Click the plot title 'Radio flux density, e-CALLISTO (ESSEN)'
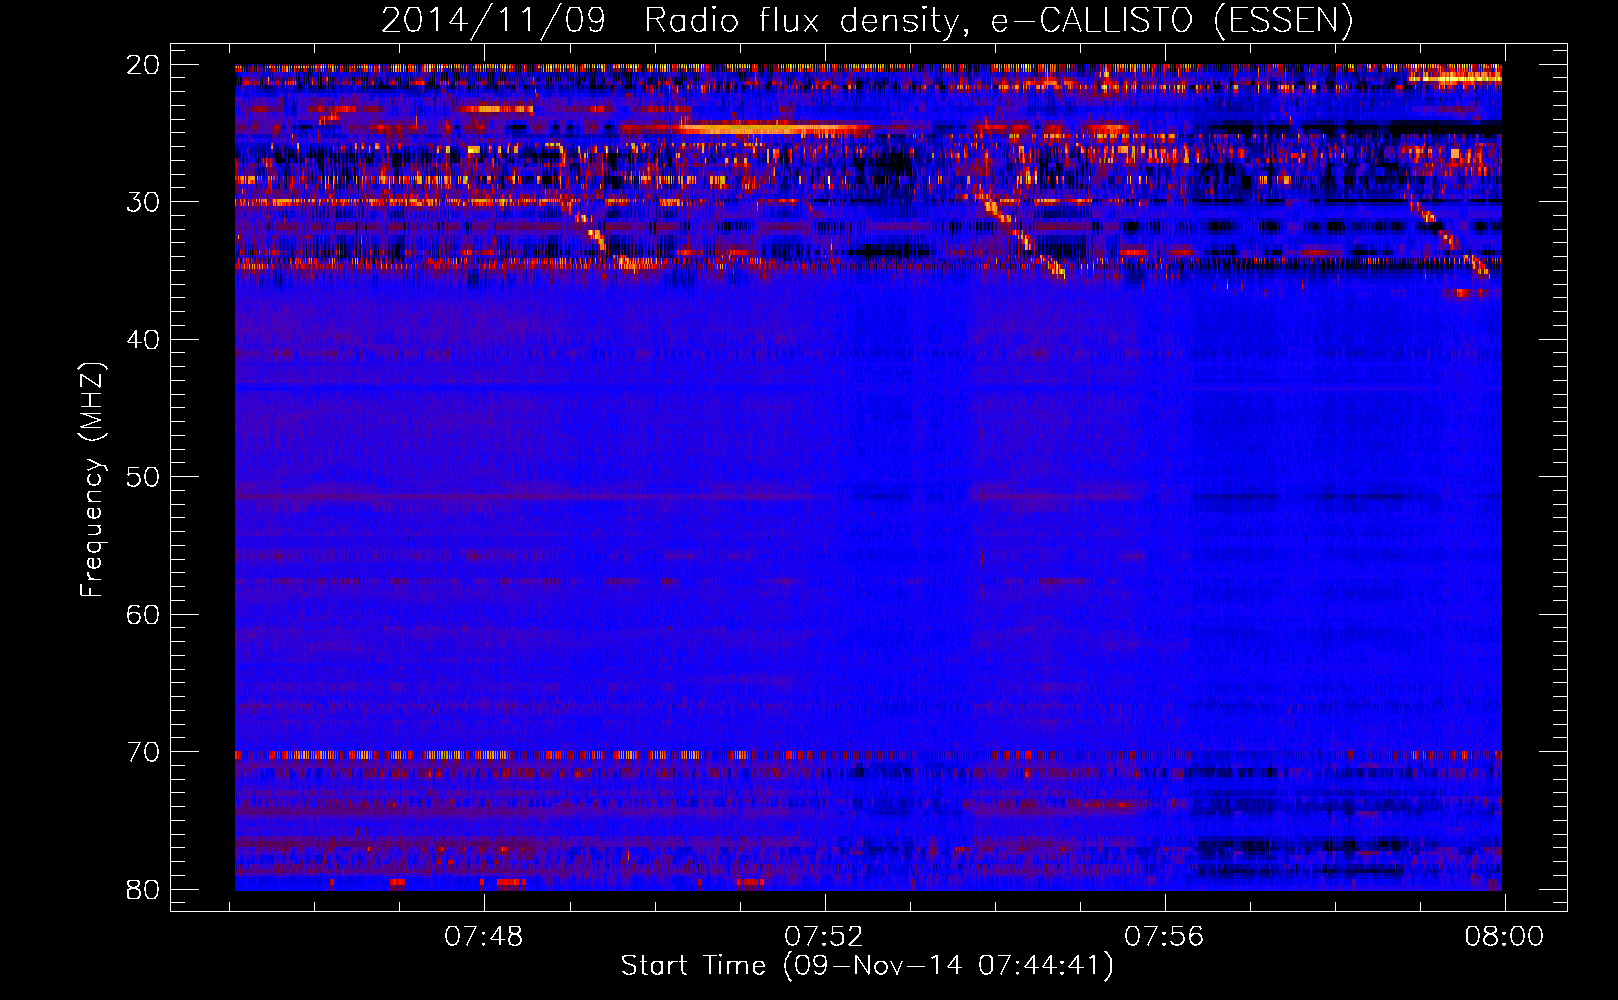1618x1000 pixels. click(x=998, y=20)
